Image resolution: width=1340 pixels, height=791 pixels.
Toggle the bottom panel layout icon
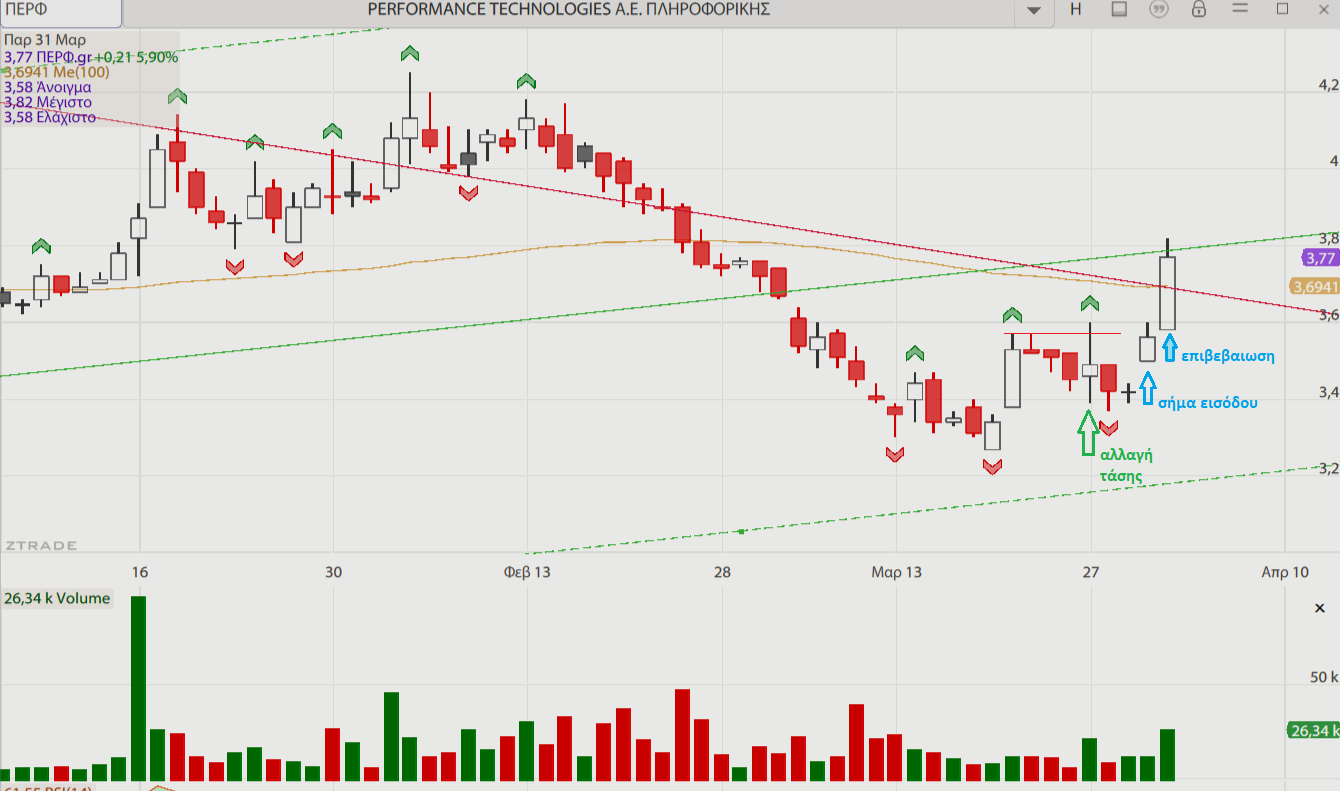coord(1119,9)
